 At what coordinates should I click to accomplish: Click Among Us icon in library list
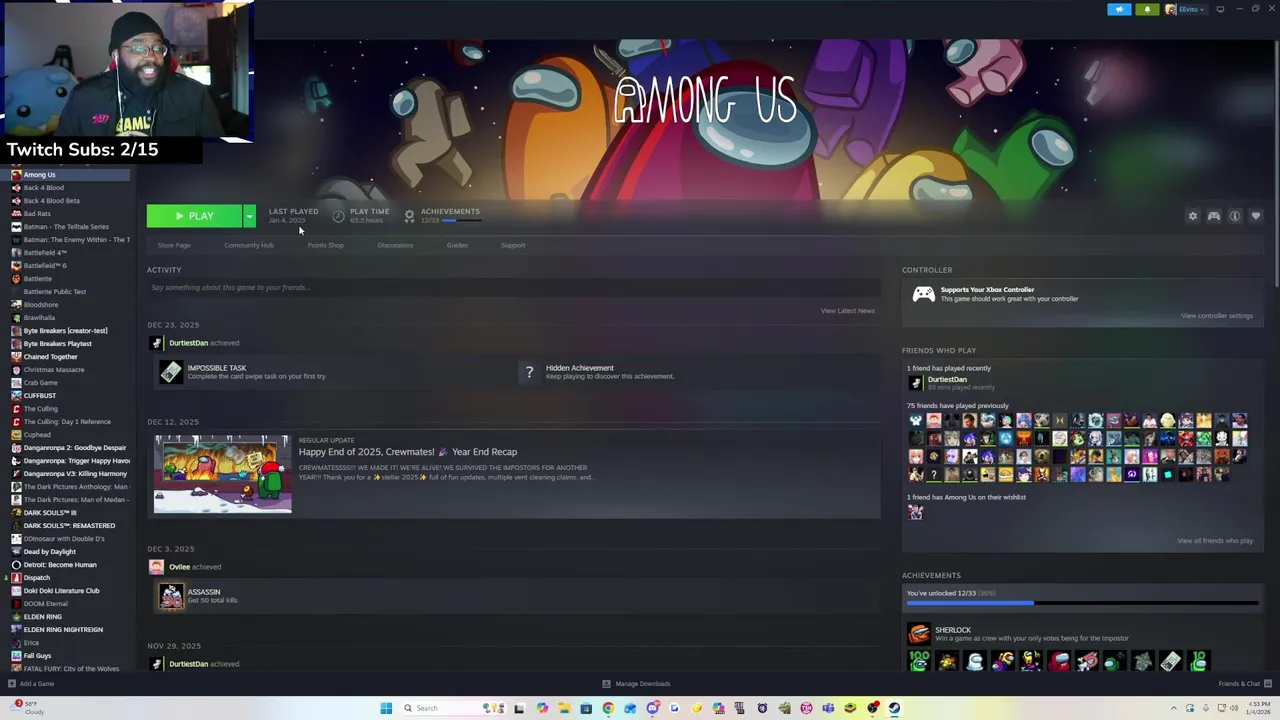(16, 175)
